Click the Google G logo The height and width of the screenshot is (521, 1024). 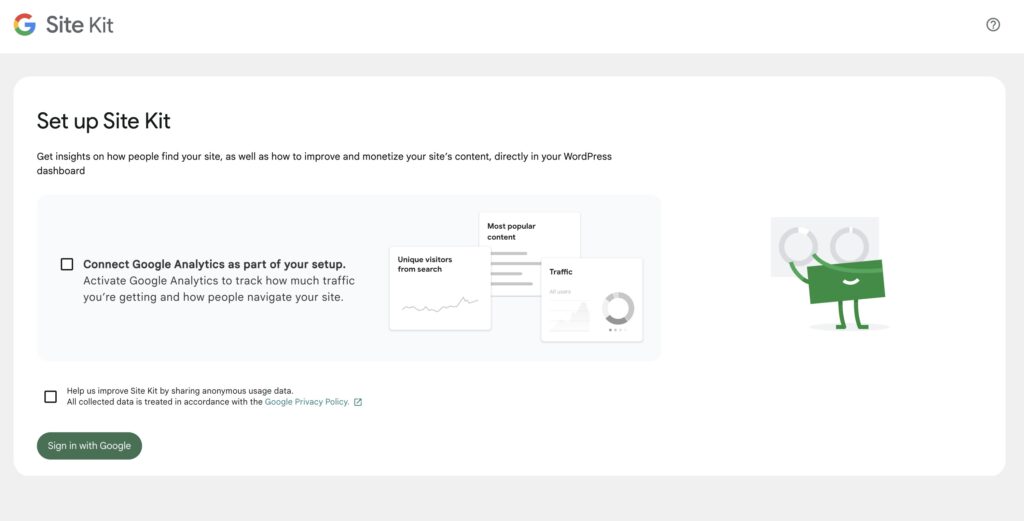25,25
